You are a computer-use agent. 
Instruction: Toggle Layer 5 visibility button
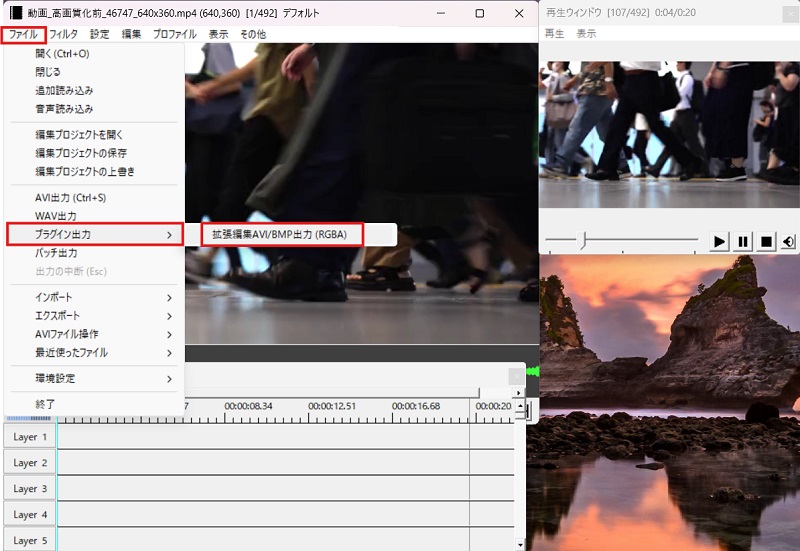[29, 541]
